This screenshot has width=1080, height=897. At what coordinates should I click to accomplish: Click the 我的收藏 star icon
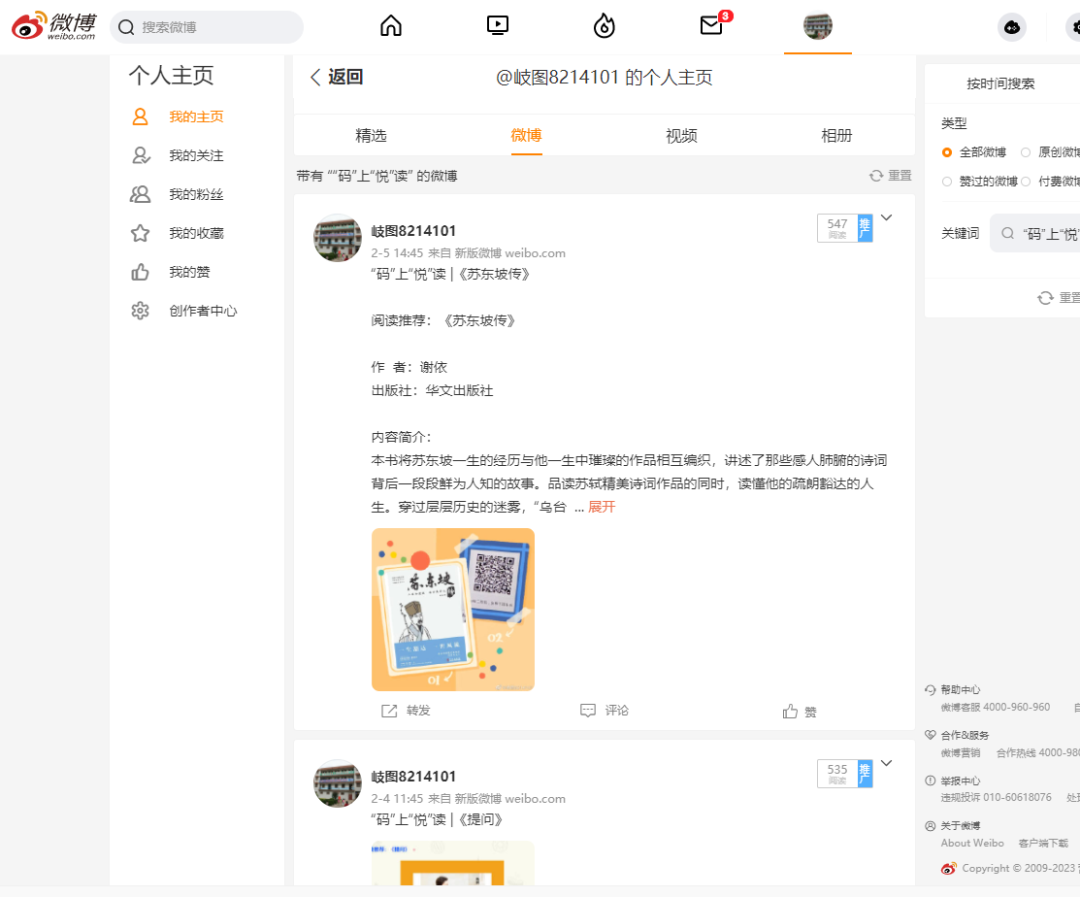(x=140, y=233)
